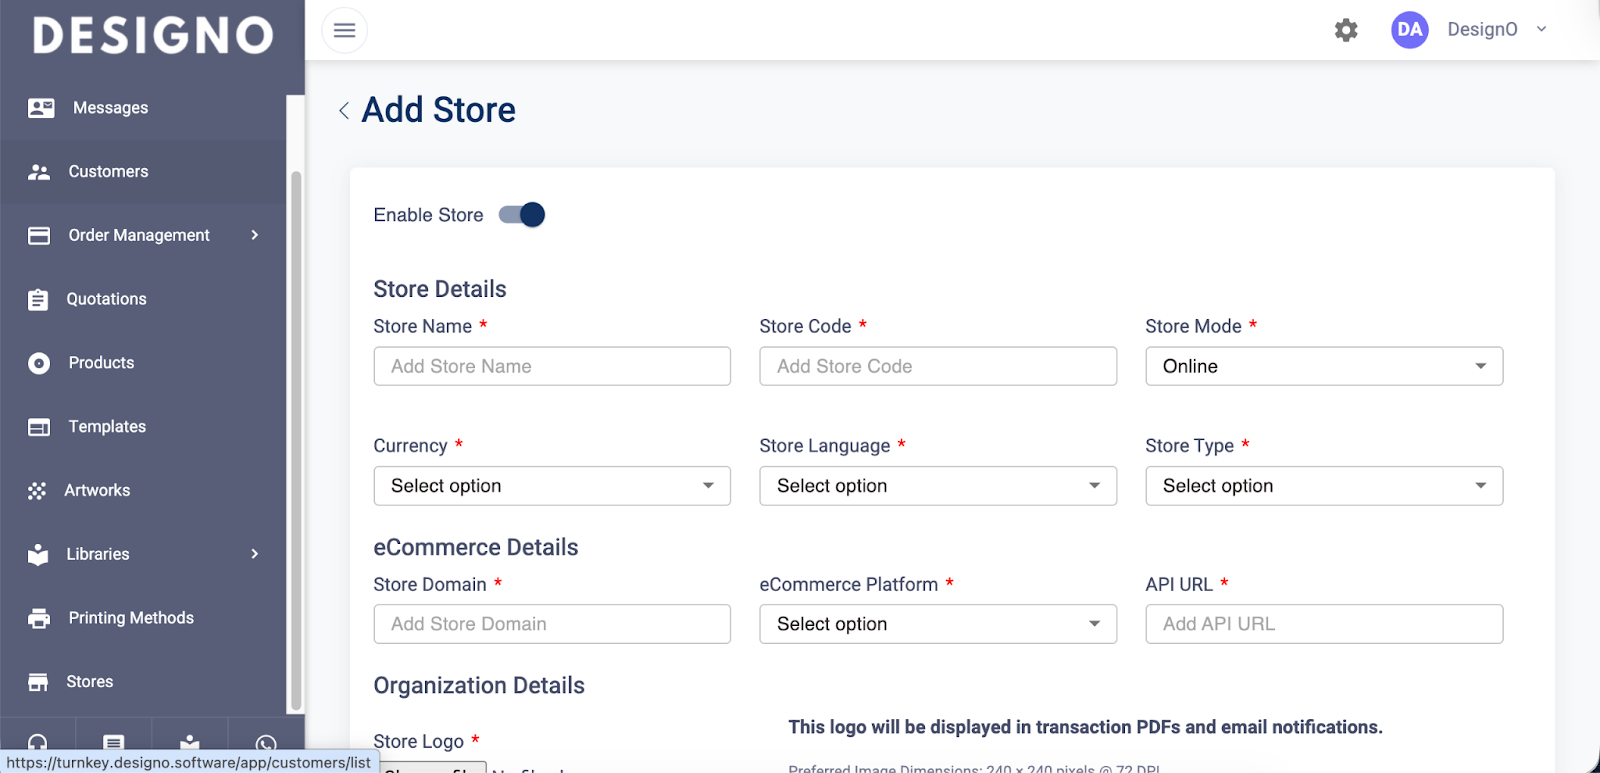This screenshot has height=773, width=1600.
Task: Click the Artworks dots icon
Action: [37, 491]
